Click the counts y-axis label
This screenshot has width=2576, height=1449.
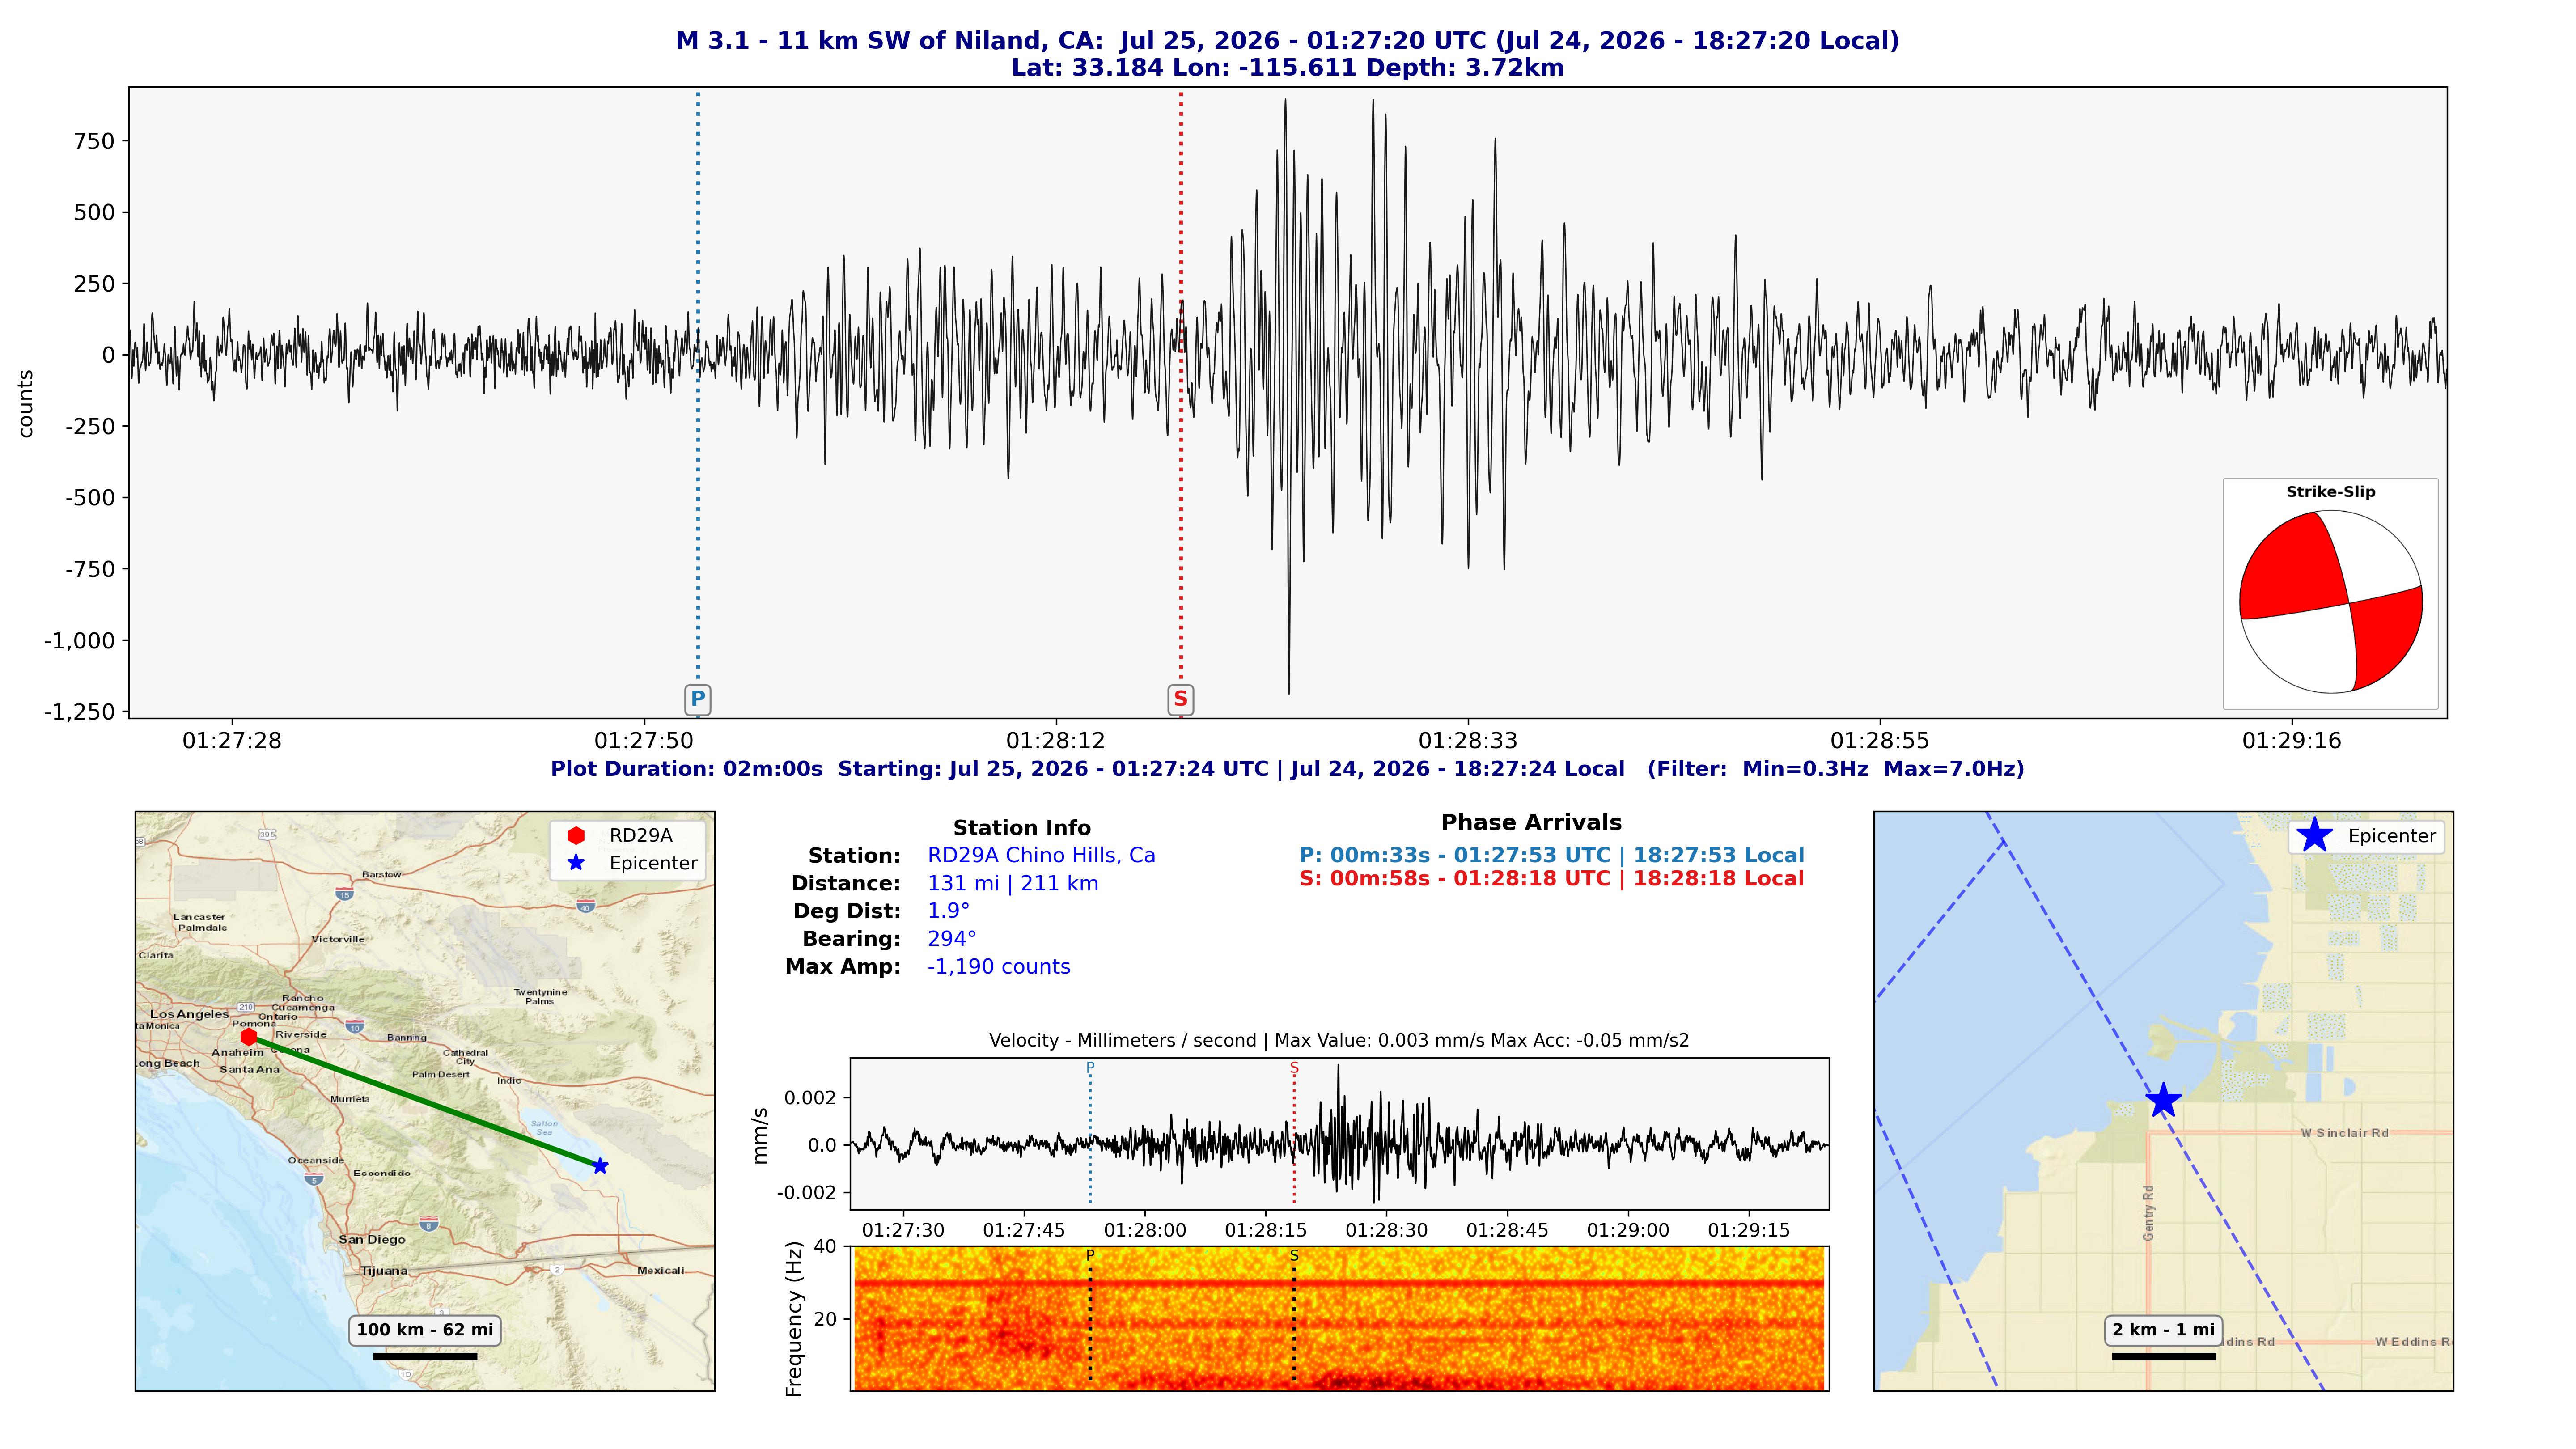coord(26,404)
